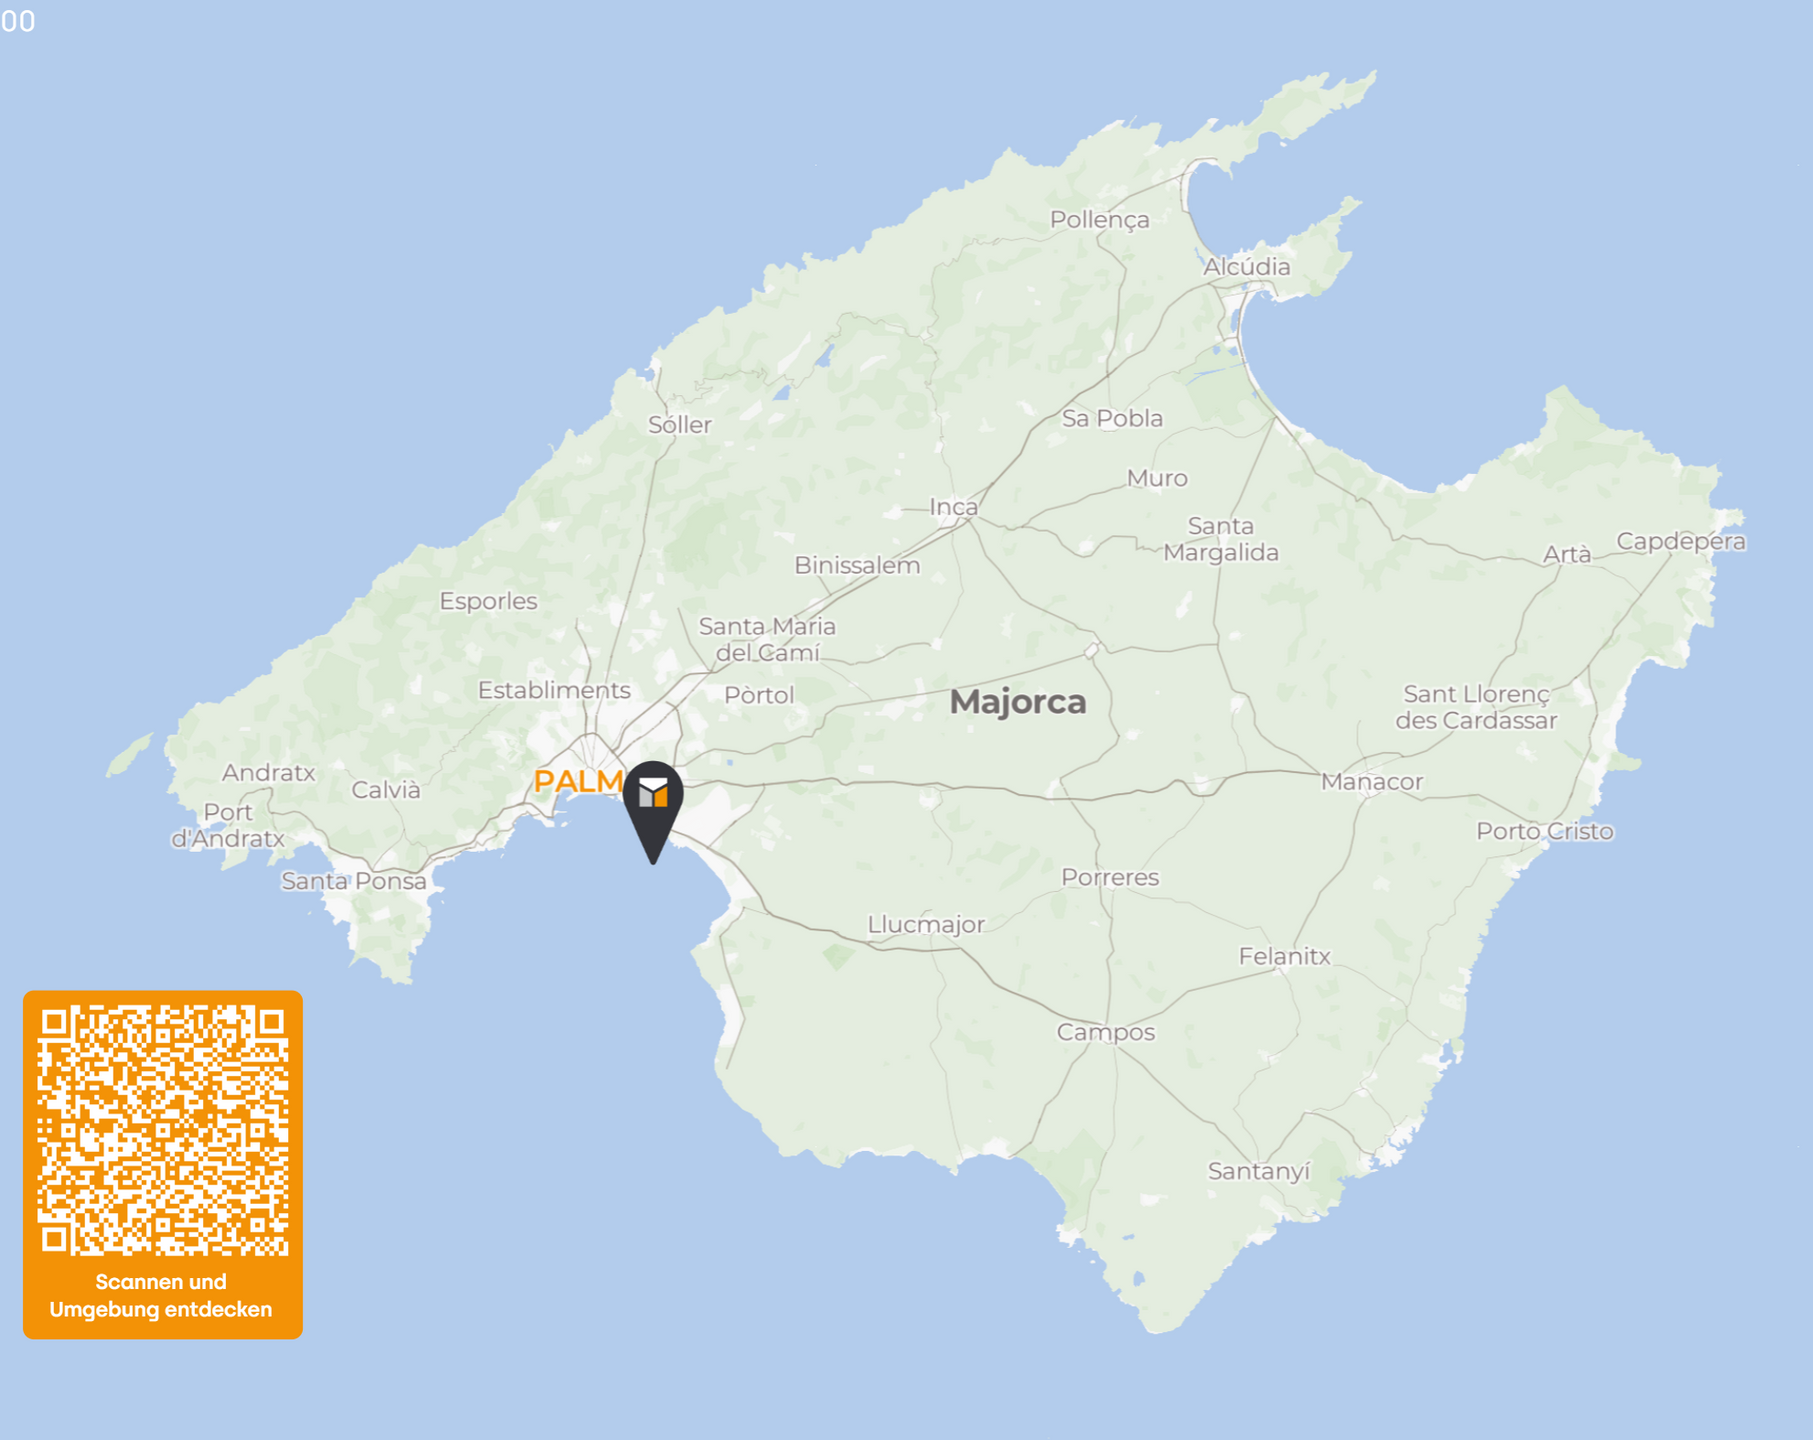Select the Santanyí town label

click(x=1259, y=1171)
